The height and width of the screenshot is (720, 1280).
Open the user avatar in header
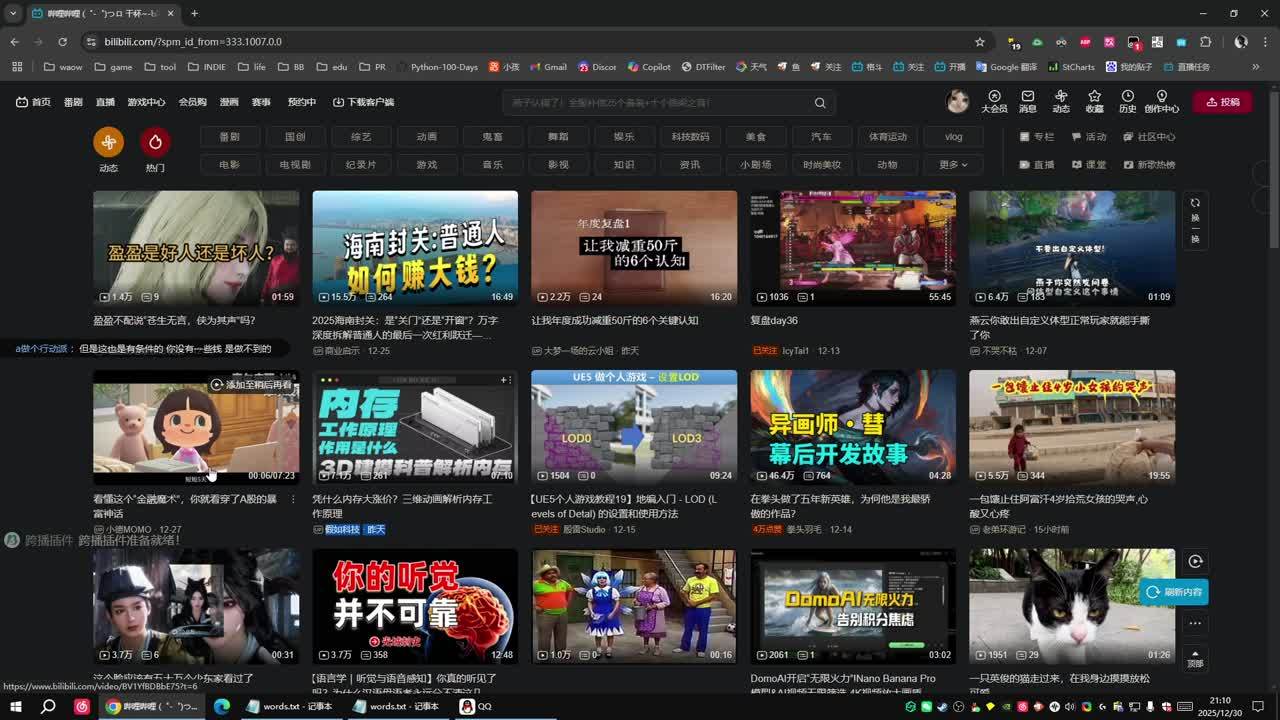click(x=958, y=101)
